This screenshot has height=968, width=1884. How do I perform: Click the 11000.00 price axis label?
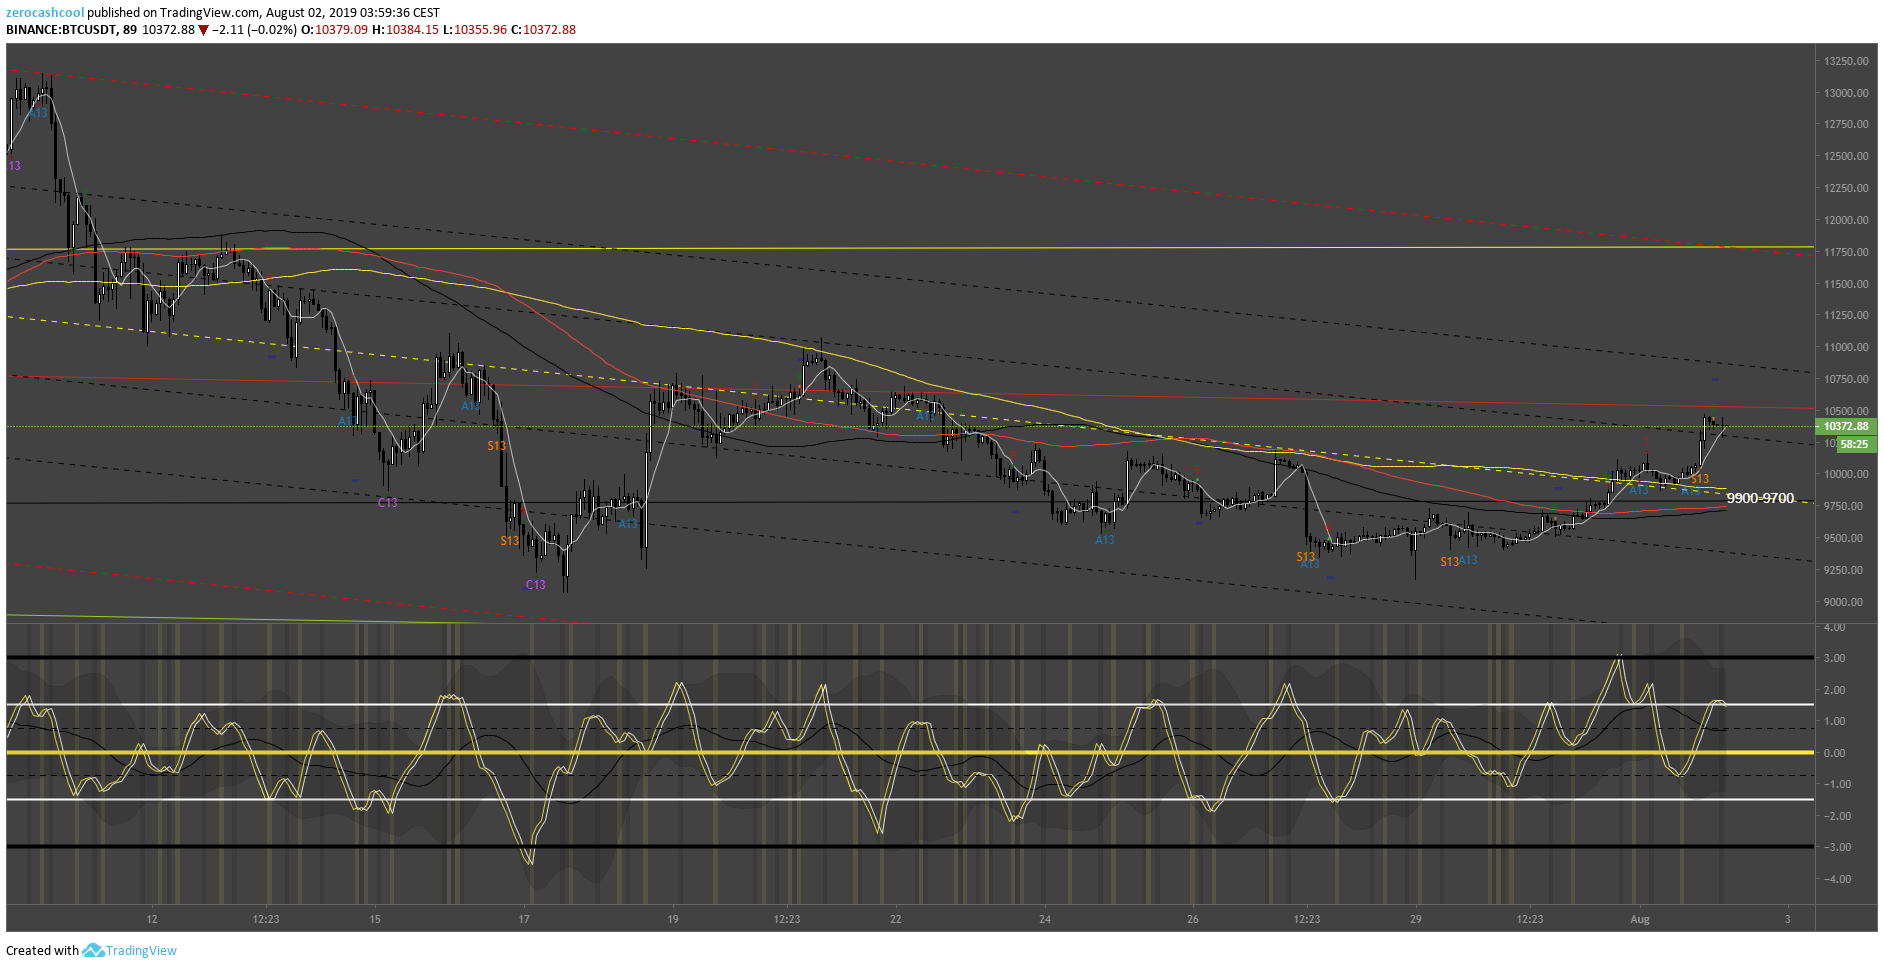(1846, 347)
